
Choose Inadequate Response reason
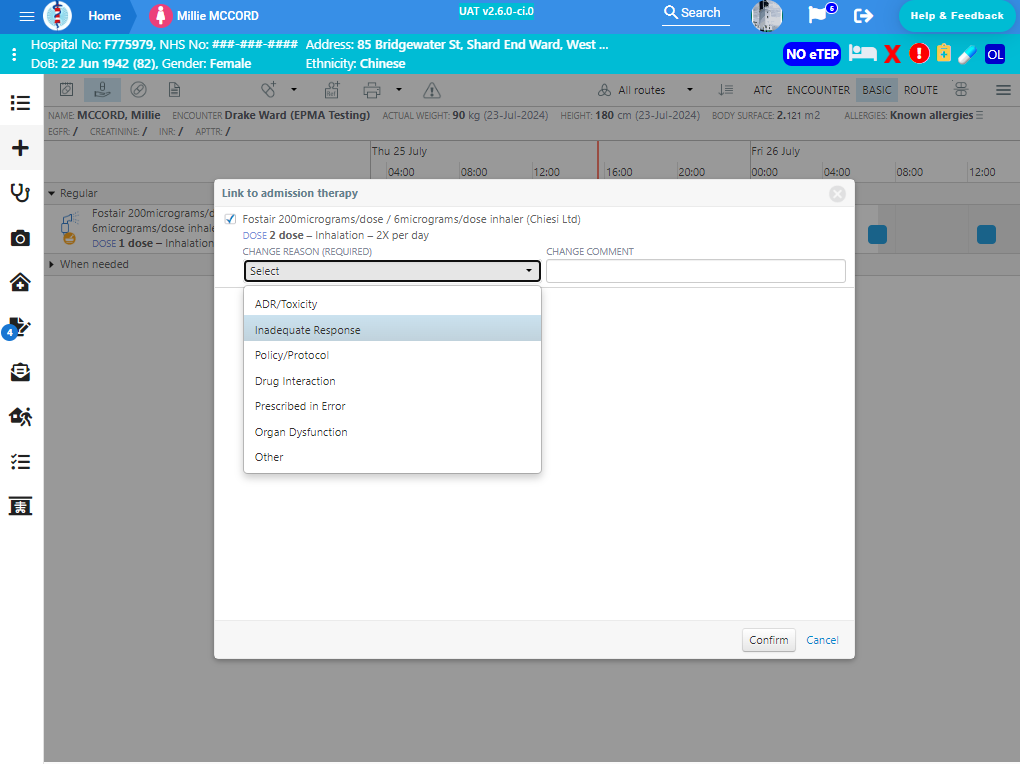pos(392,329)
